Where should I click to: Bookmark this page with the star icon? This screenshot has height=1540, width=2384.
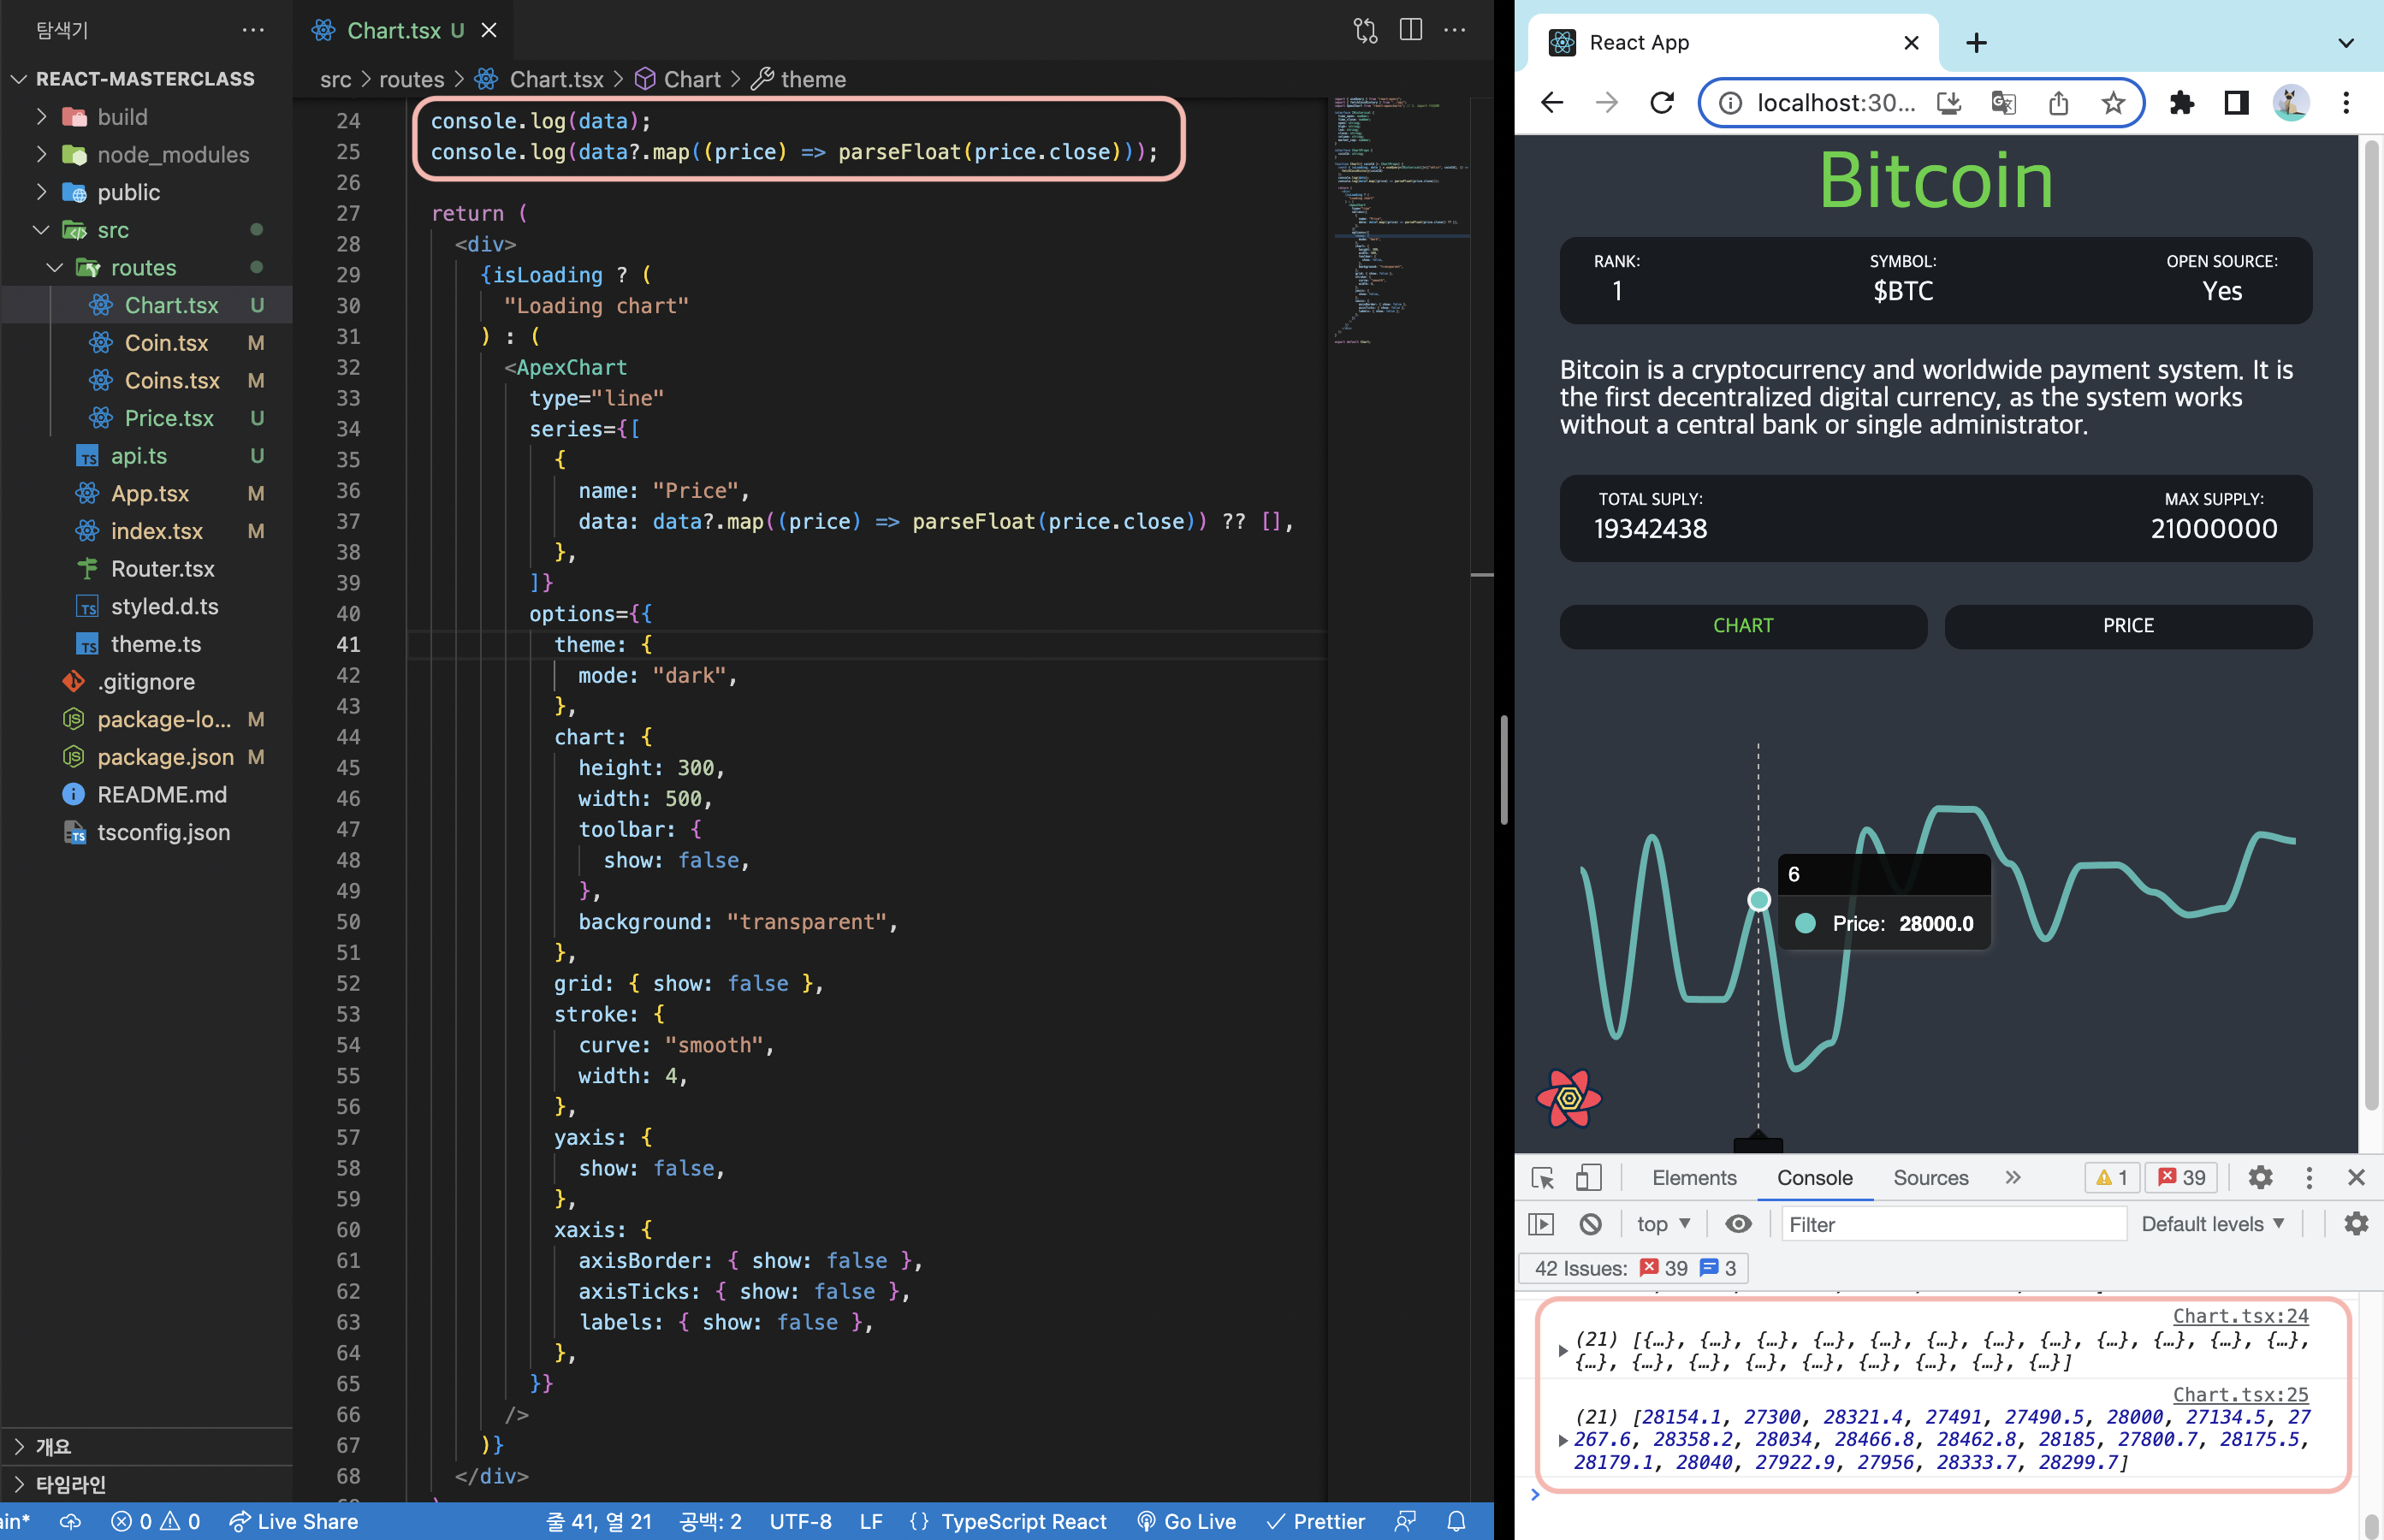pyautogui.click(x=2112, y=102)
